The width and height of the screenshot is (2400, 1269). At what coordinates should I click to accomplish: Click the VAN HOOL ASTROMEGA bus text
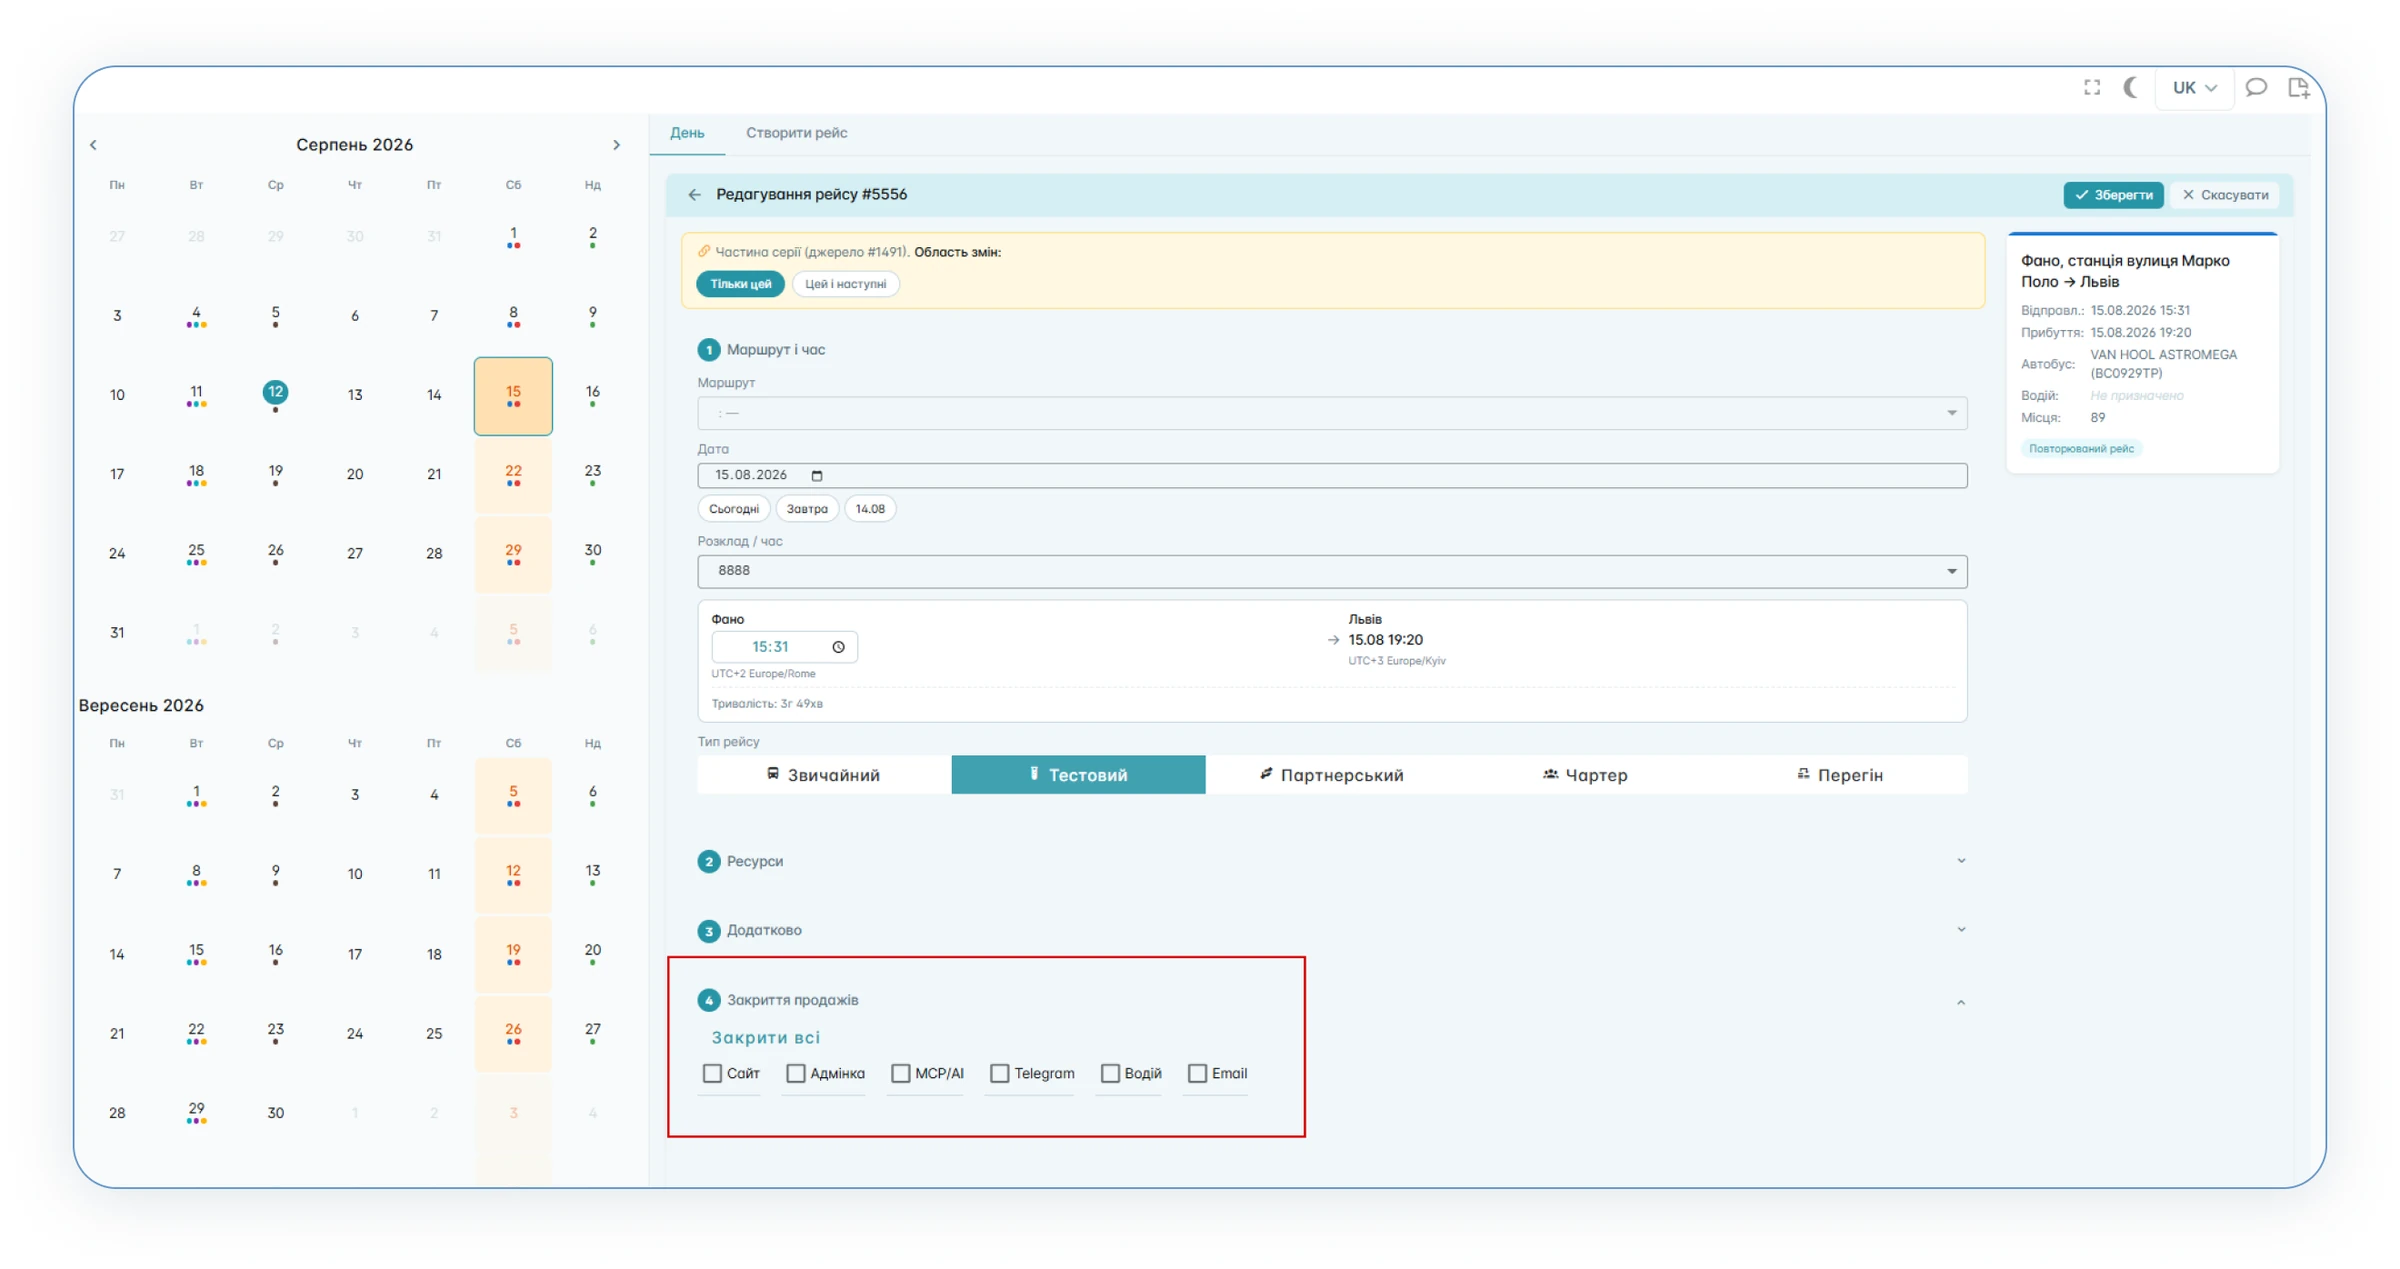2163,364
